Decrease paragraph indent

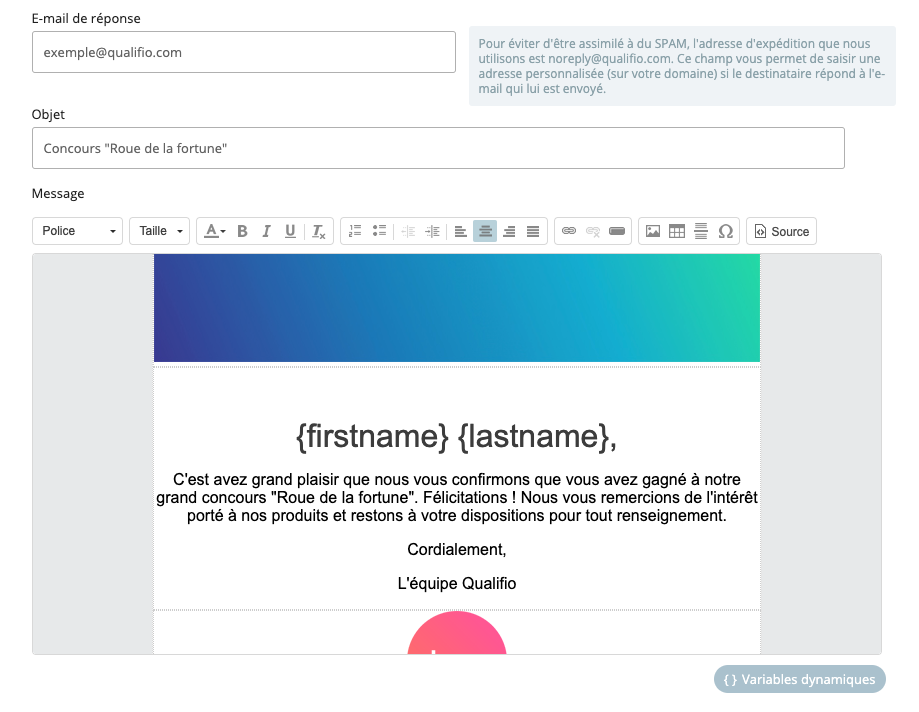click(408, 231)
